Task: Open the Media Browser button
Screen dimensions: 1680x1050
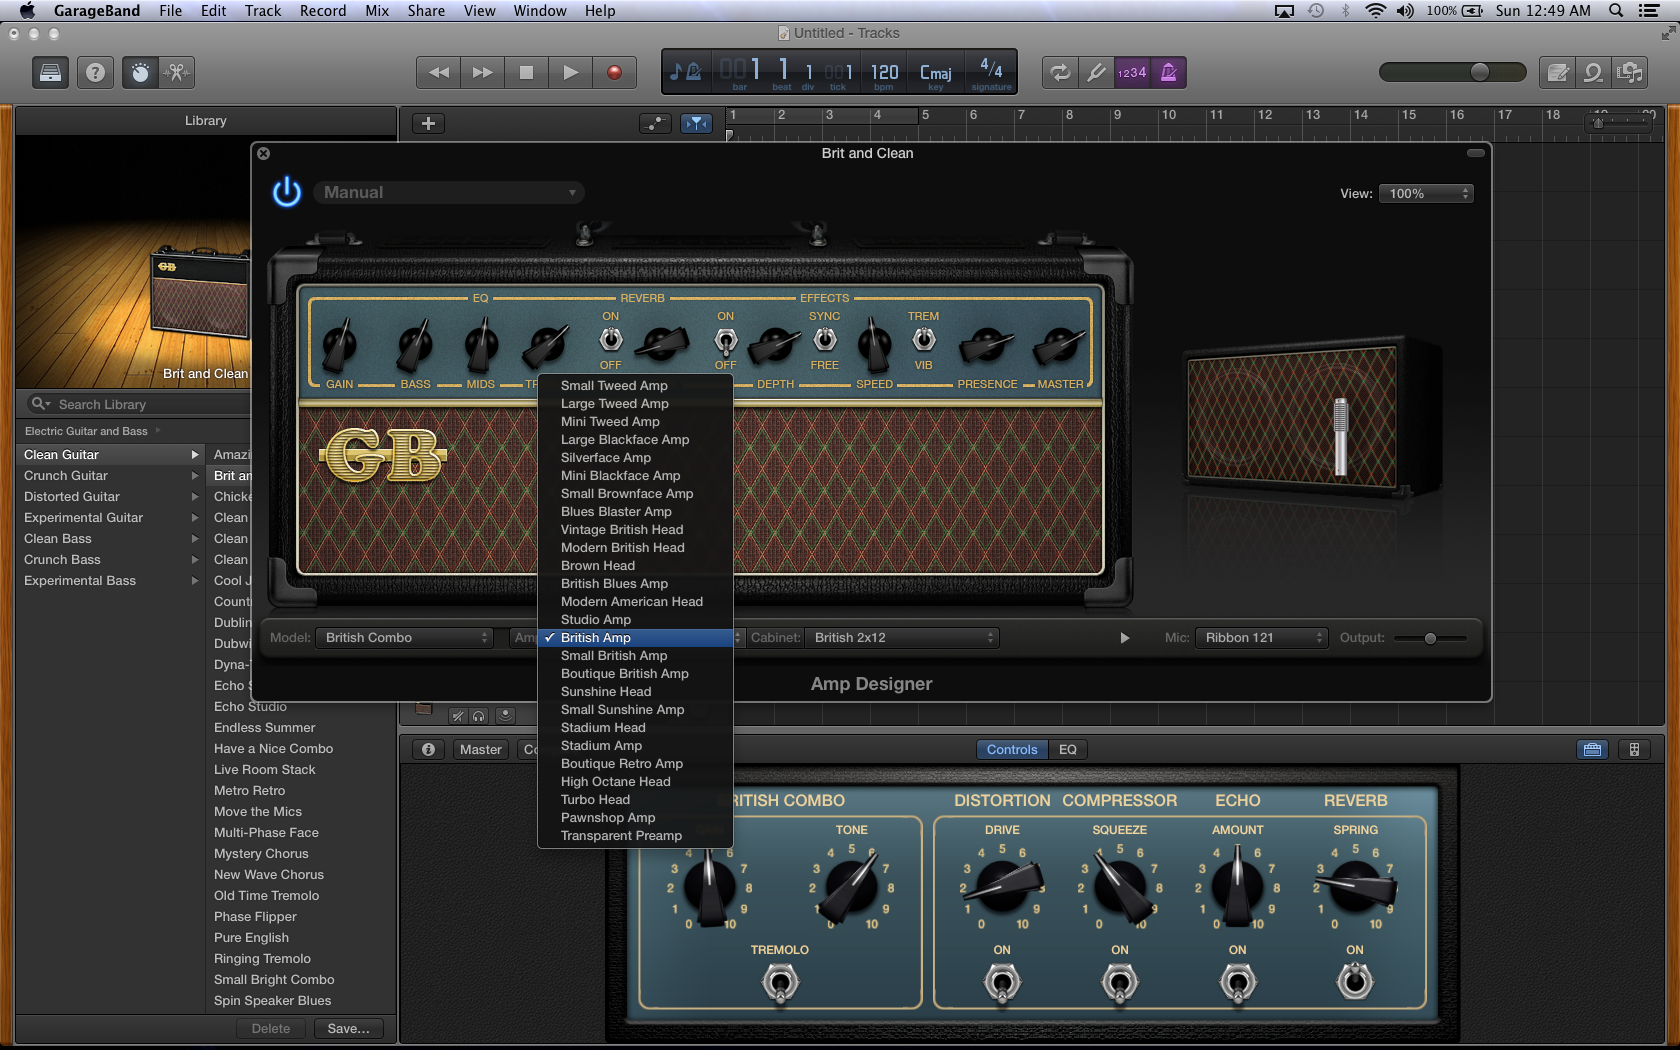Action: tap(1630, 72)
